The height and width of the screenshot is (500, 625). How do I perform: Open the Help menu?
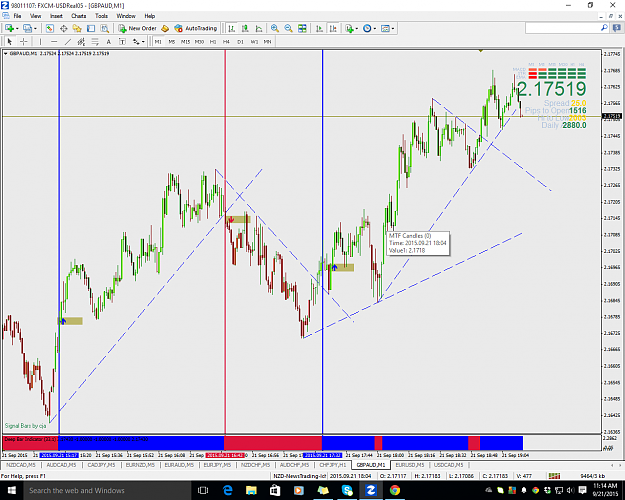click(149, 16)
